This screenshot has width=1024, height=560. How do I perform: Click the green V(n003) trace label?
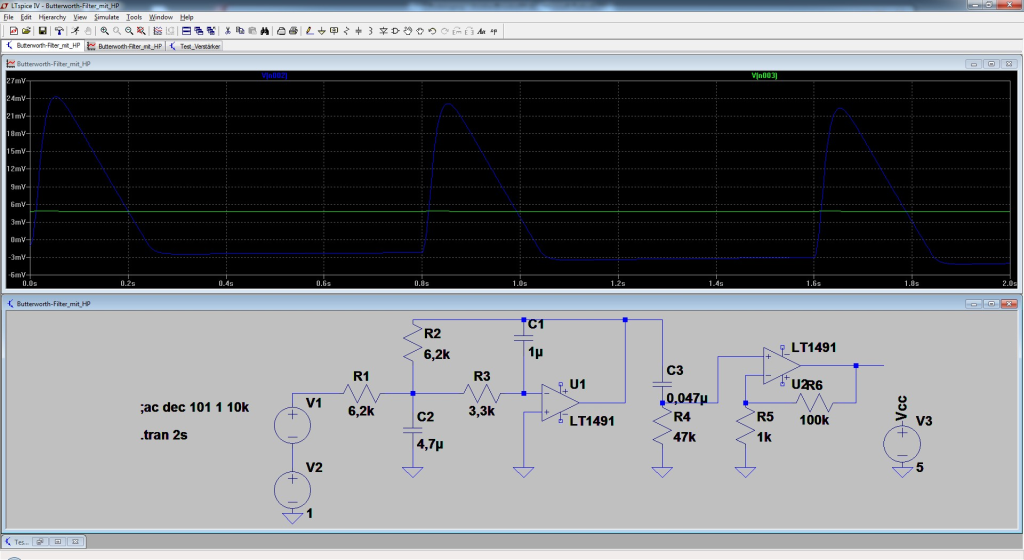[763, 76]
